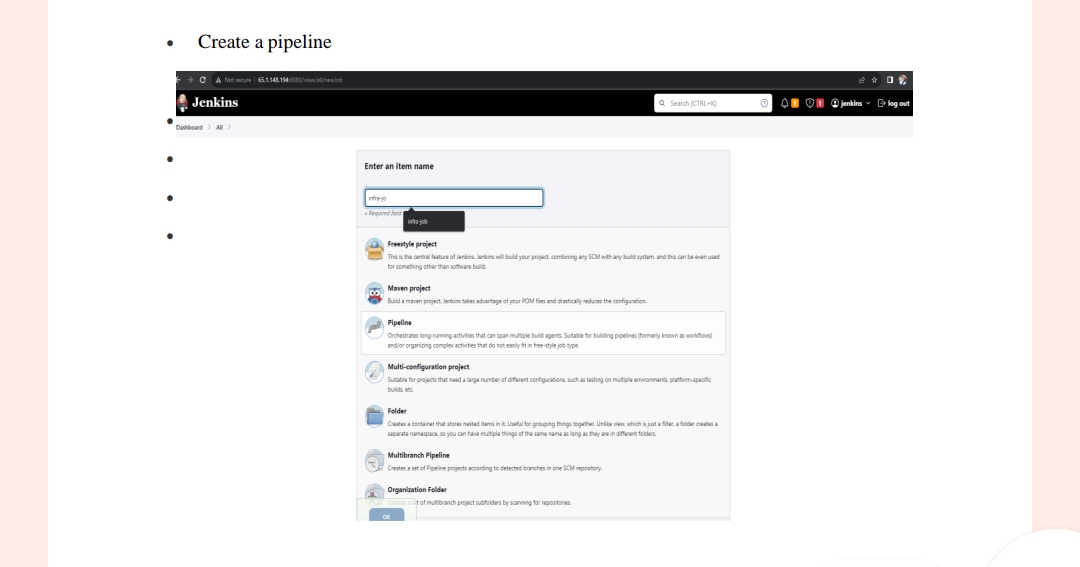Open the share page icon
Viewport: 1080px width, 567px height.
point(861,80)
